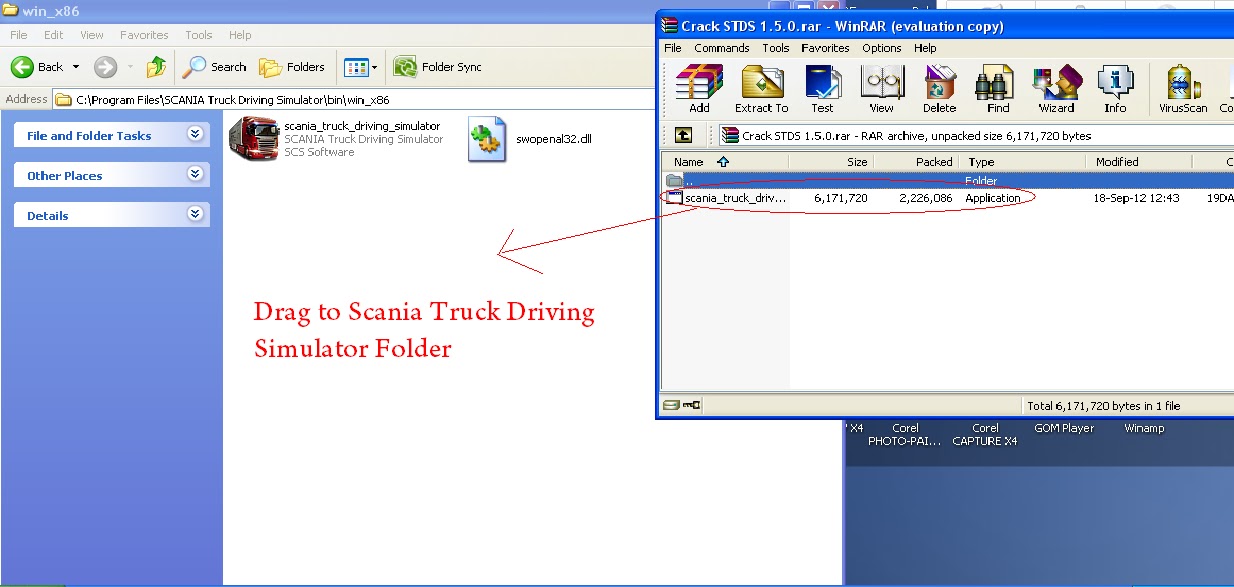This screenshot has width=1234, height=587.
Task: Sort WinRAR list by Type column
Action: pyautogui.click(x=1023, y=161)
